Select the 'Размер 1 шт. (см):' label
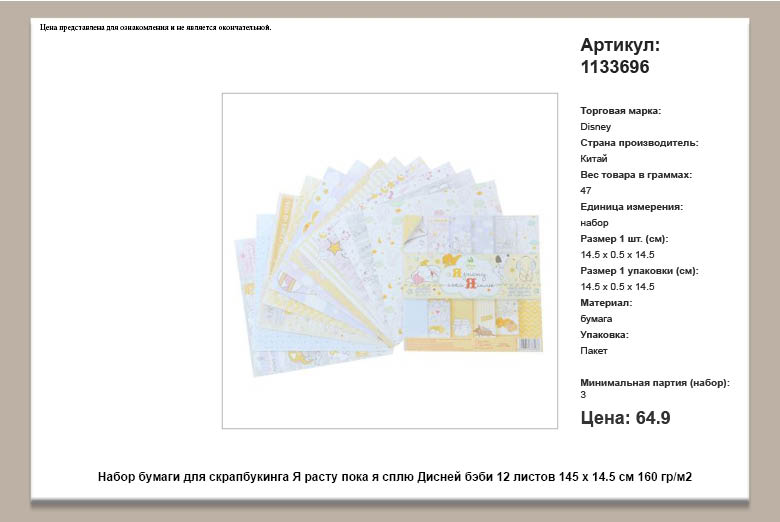The image size is (780, 522). pyautogui.click(x=624, y=239)
